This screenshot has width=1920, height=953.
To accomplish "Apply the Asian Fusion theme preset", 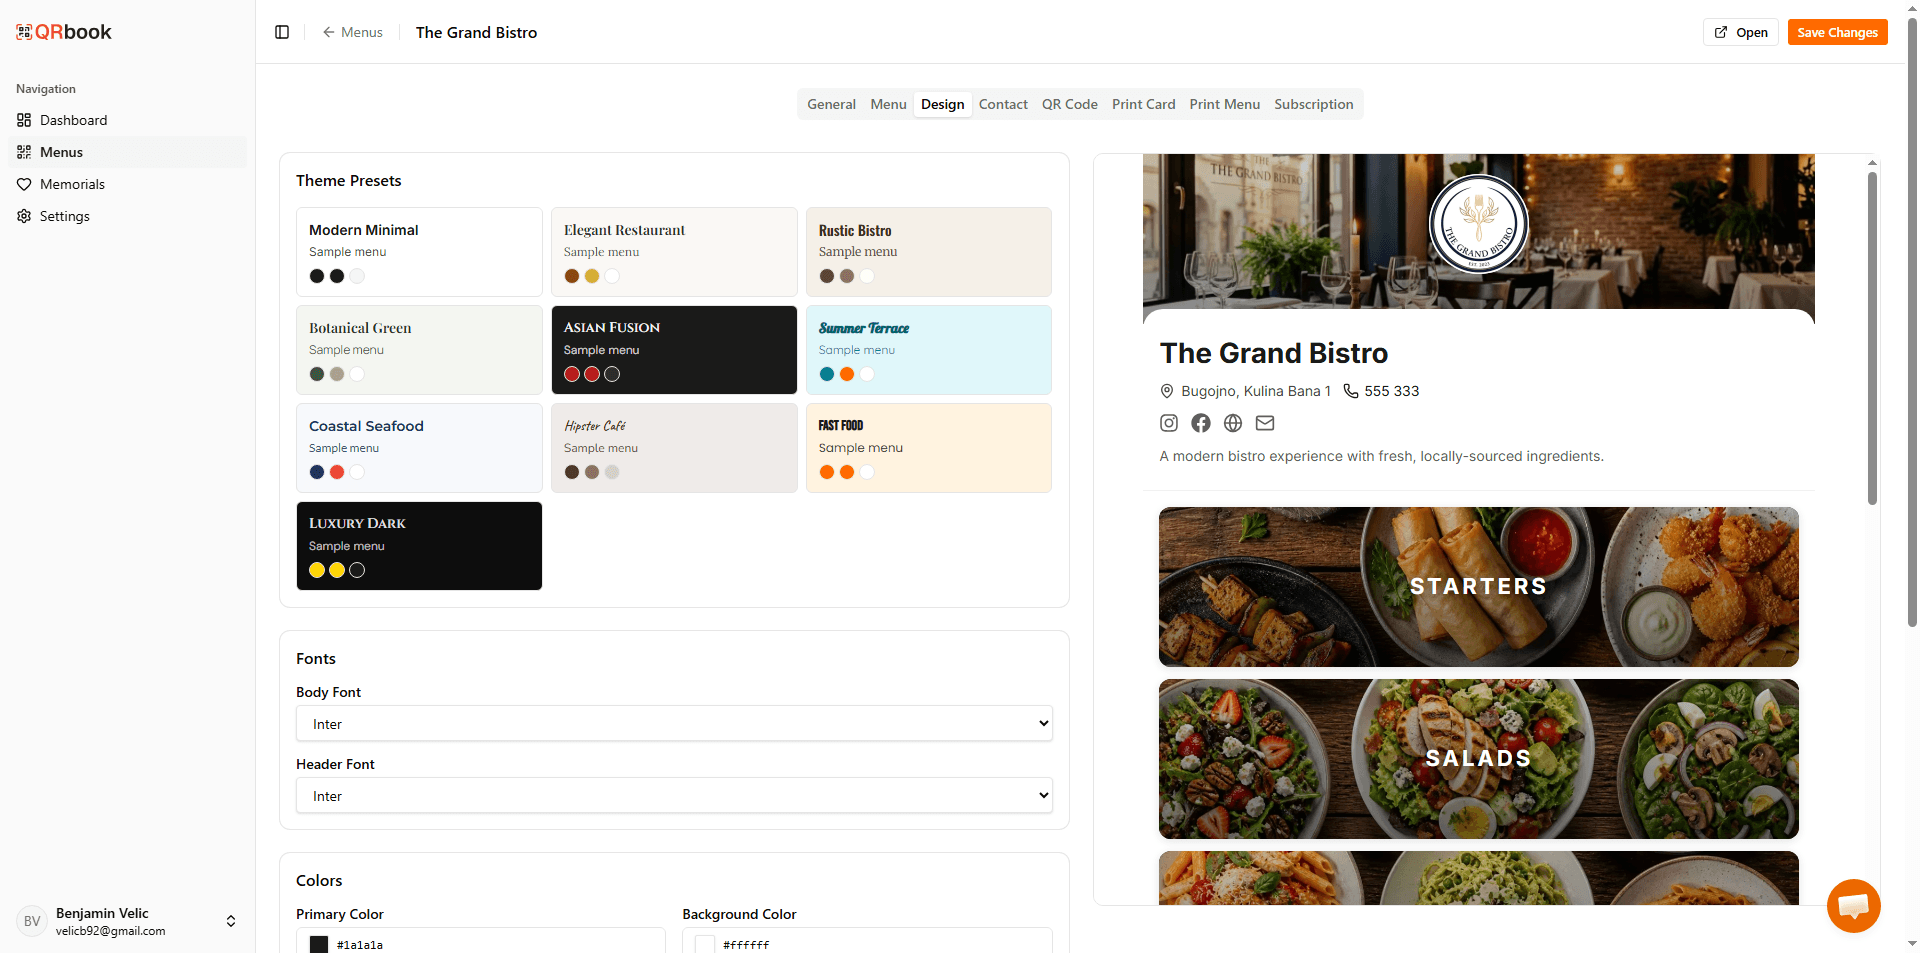I will pyautogui.click(x=674, y=350).
